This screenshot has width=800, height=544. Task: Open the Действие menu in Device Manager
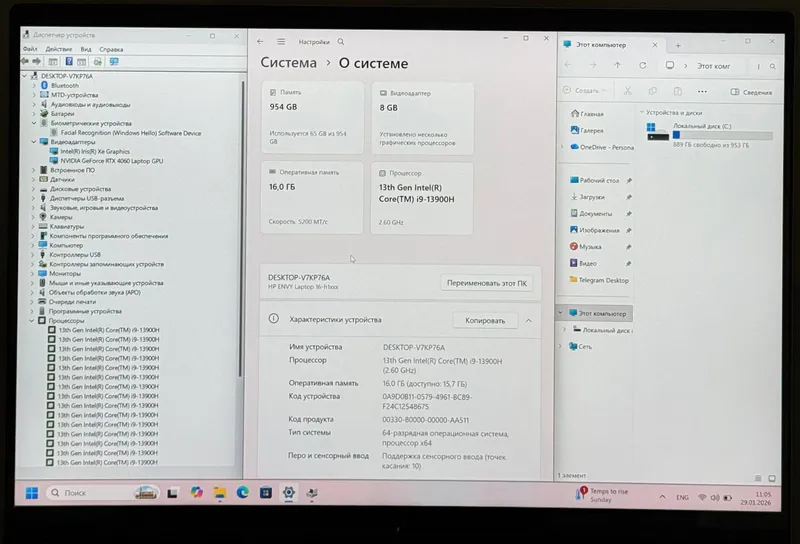[59, 49]
